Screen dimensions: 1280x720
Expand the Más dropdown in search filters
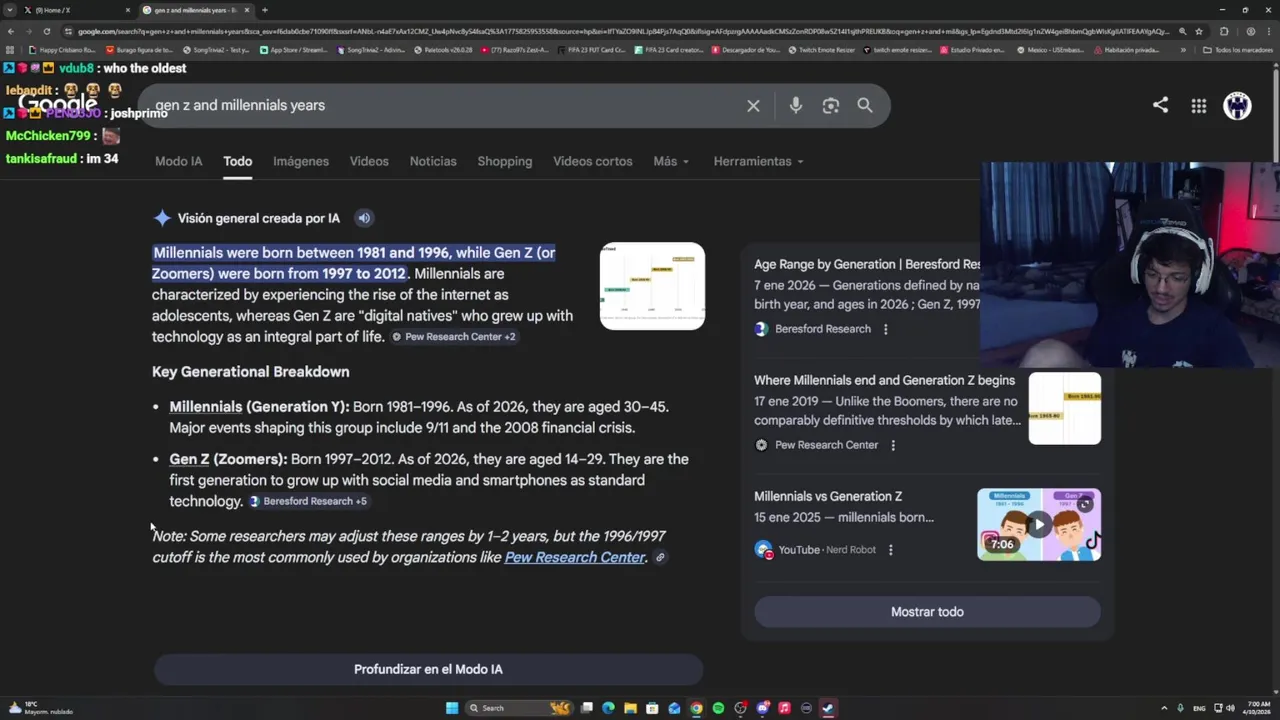tap(671, 161)
